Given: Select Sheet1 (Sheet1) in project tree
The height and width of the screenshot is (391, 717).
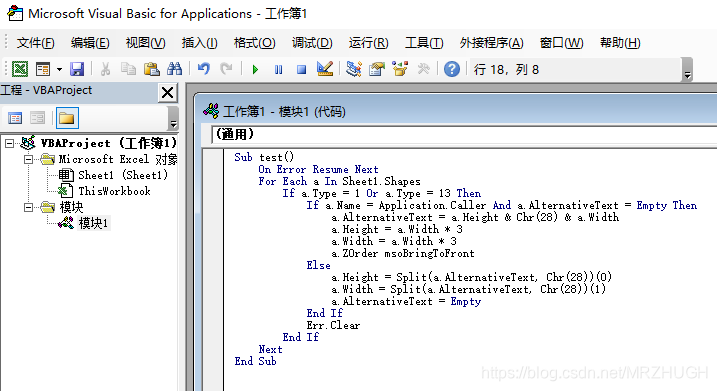Looking at the screenshot, I should point(123,176).
